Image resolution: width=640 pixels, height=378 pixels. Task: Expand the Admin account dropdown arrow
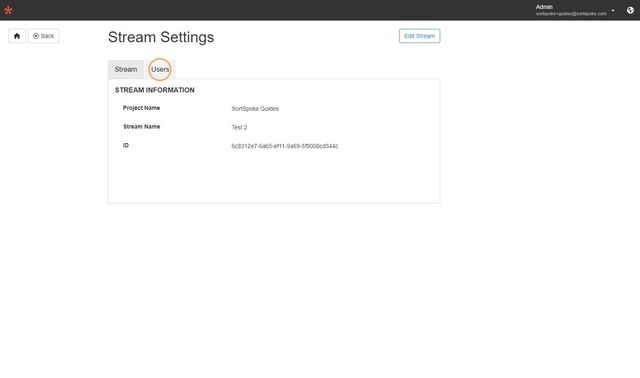(613, 10)
